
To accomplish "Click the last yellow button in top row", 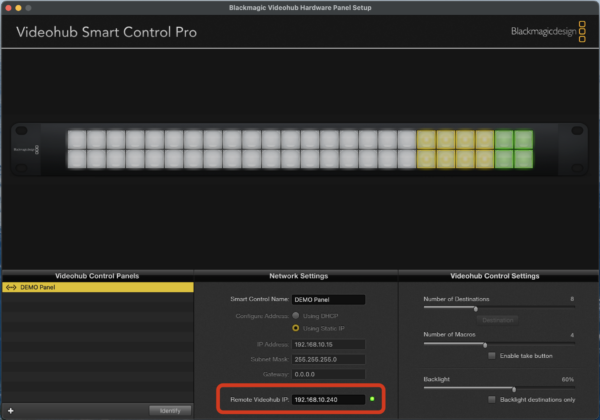I will [484, 140].
